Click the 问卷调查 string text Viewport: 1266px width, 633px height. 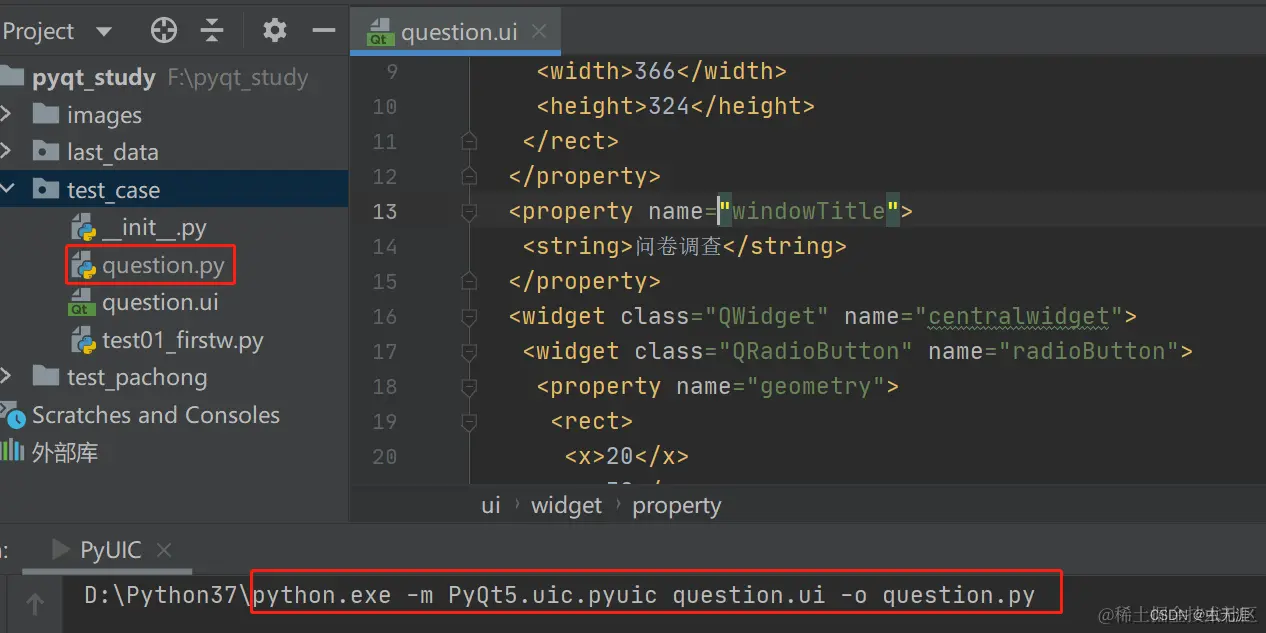(x=679, y=246)
